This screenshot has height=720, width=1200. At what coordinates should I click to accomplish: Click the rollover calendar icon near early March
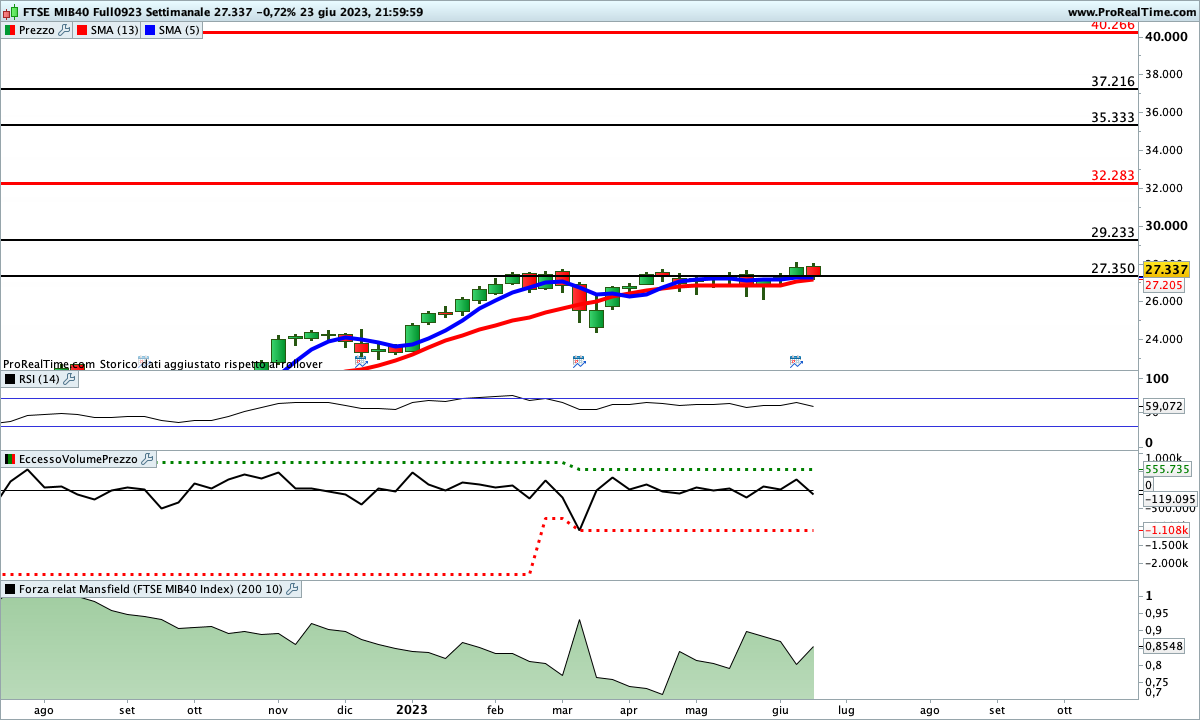coord(578,361)
